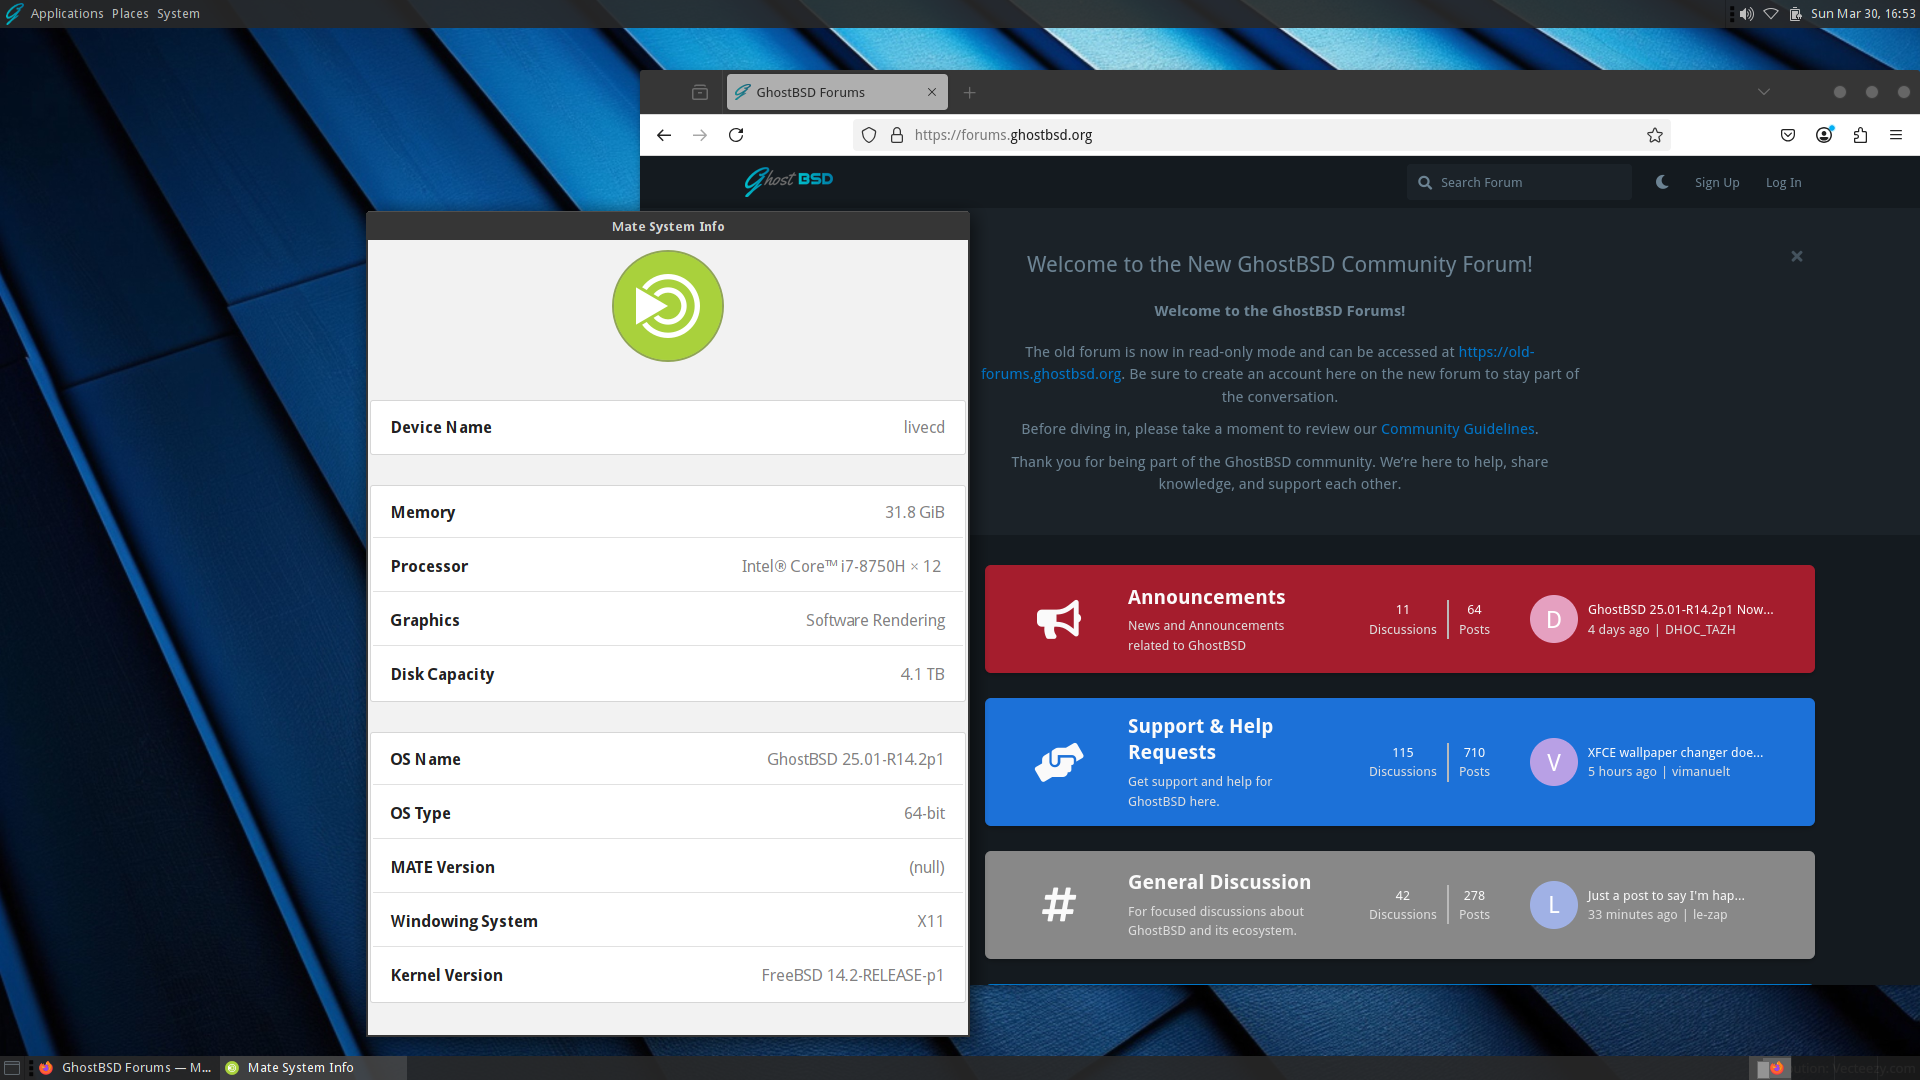Image resolution: width=1920 pixels, height=1080 pixels.
Task: Click the volume speaker tray icon
Action: coord(1746,14)
